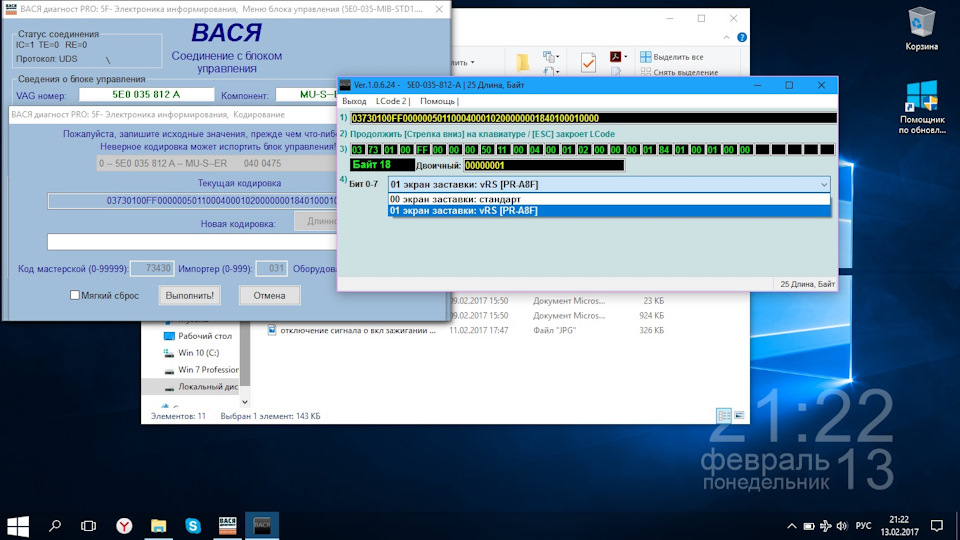Open the taskbar search magnifier
The width and height of the screenshot is (960, 540).
click(55, 525)
